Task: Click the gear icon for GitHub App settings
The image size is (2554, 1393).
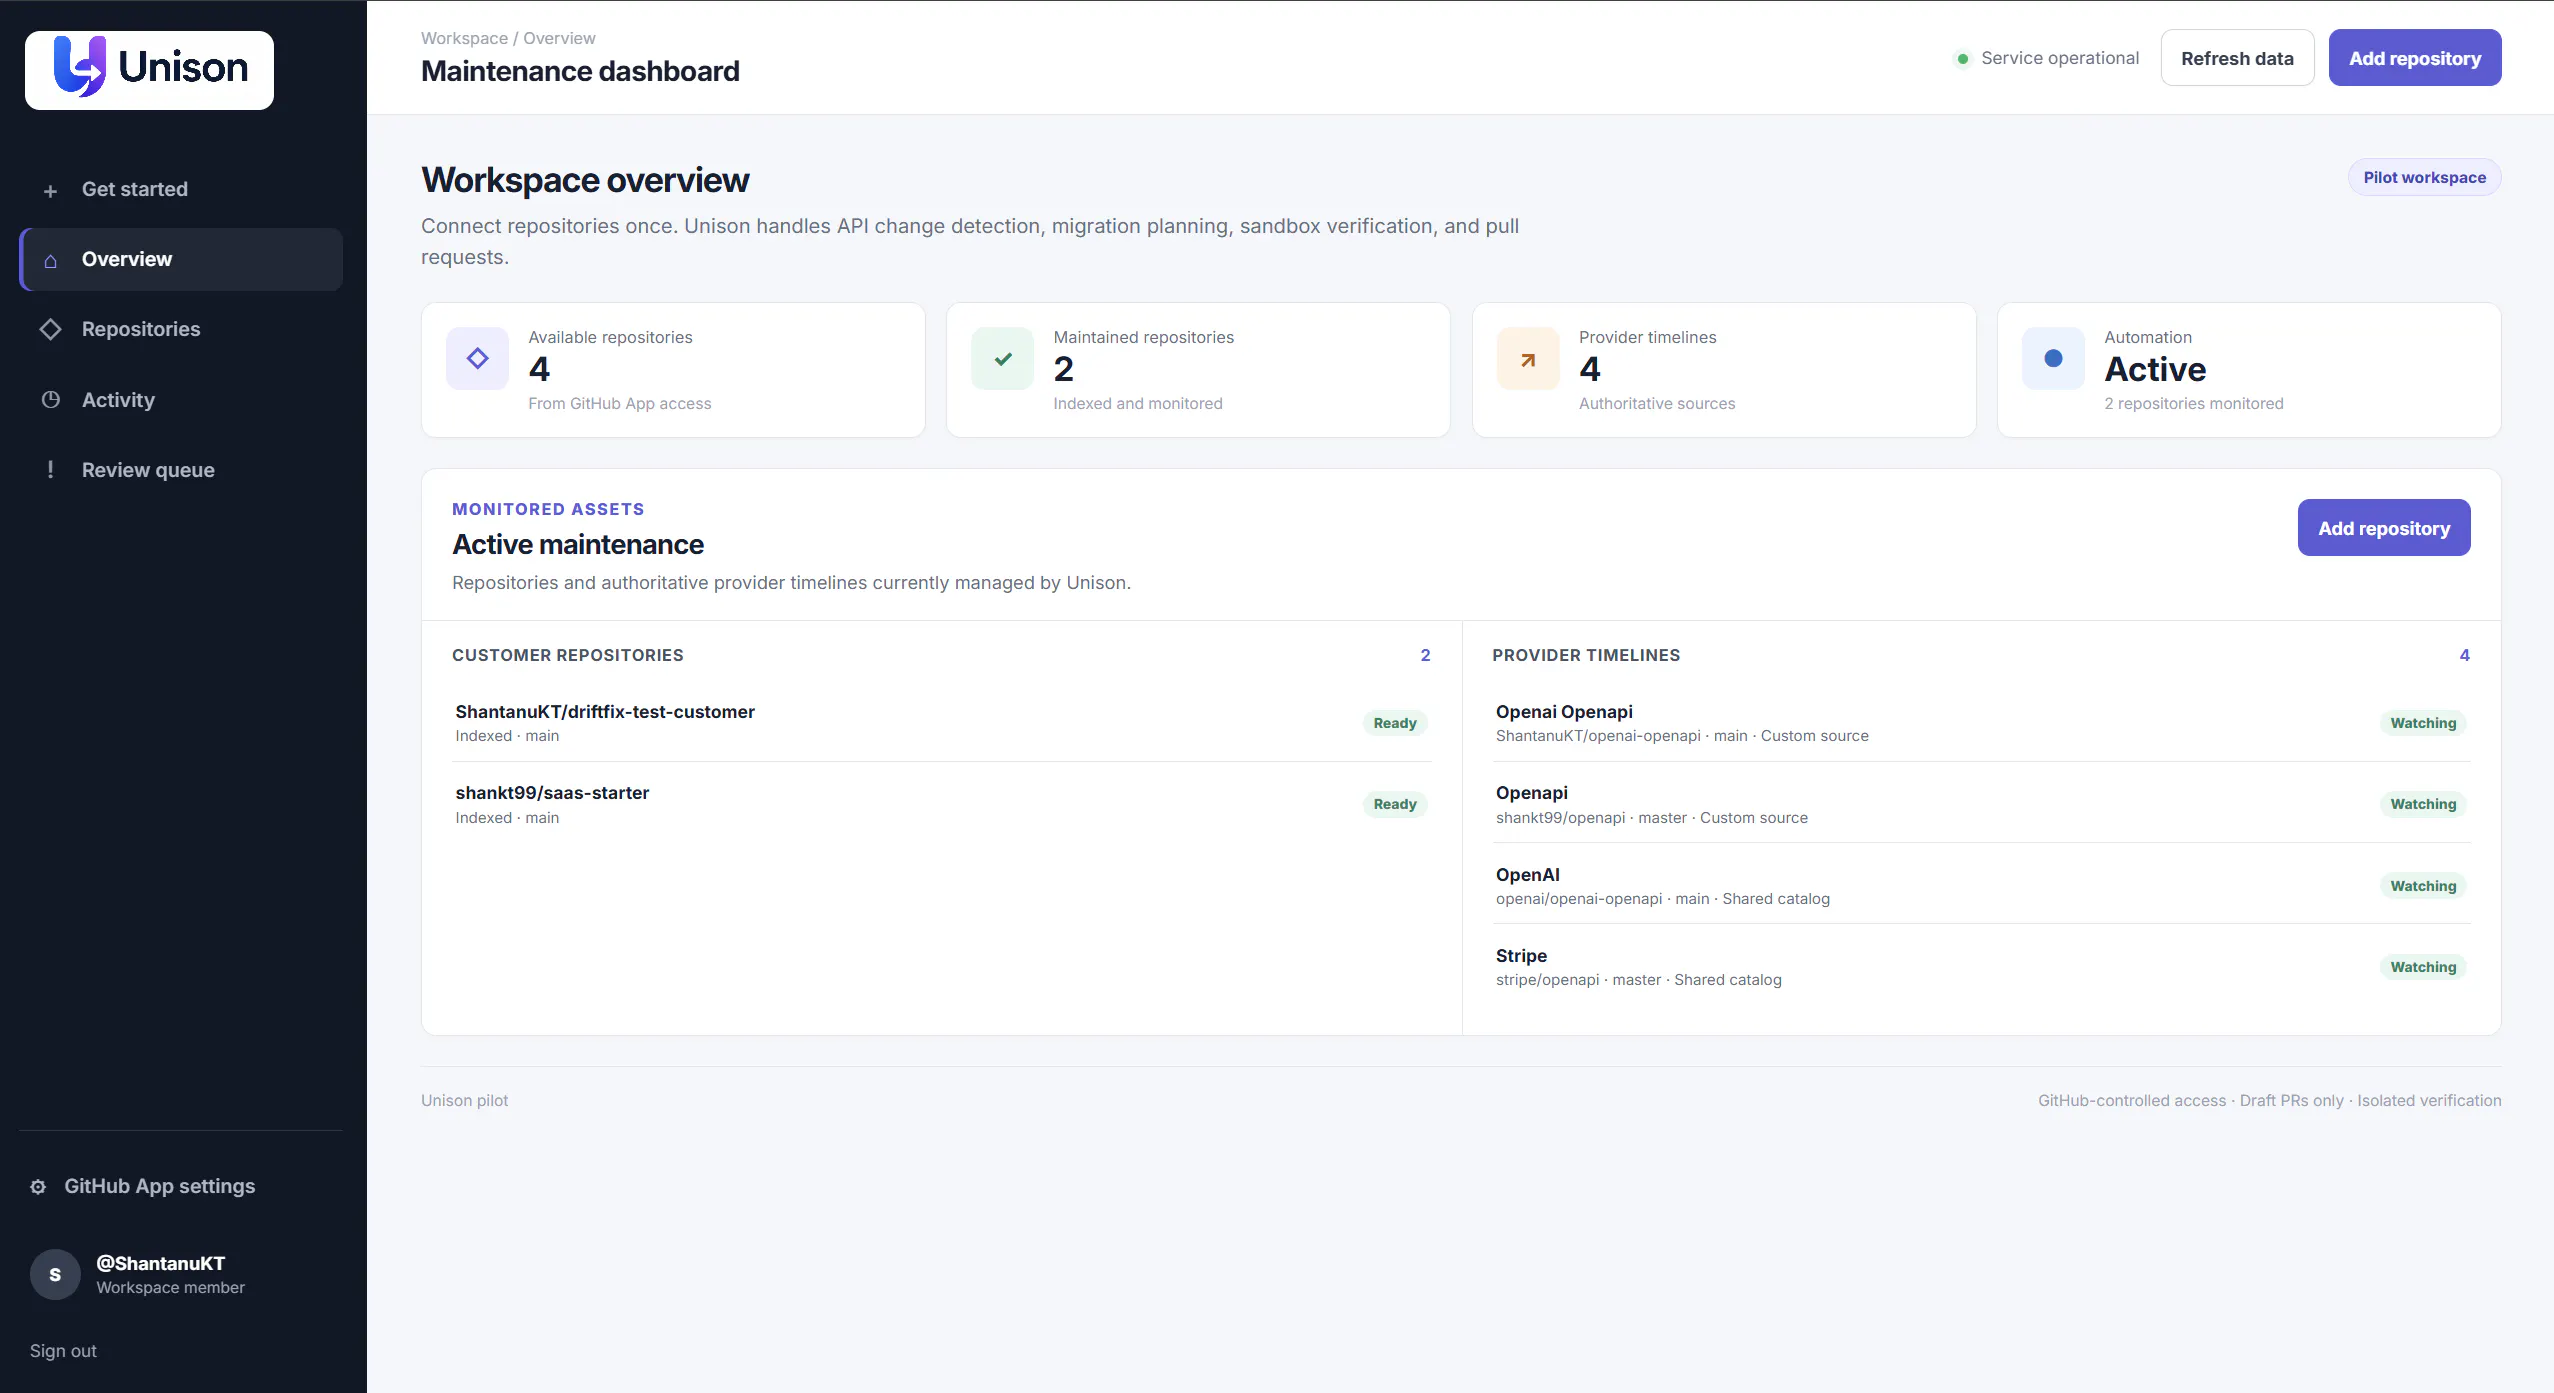Action: [x=38, y=1187]
